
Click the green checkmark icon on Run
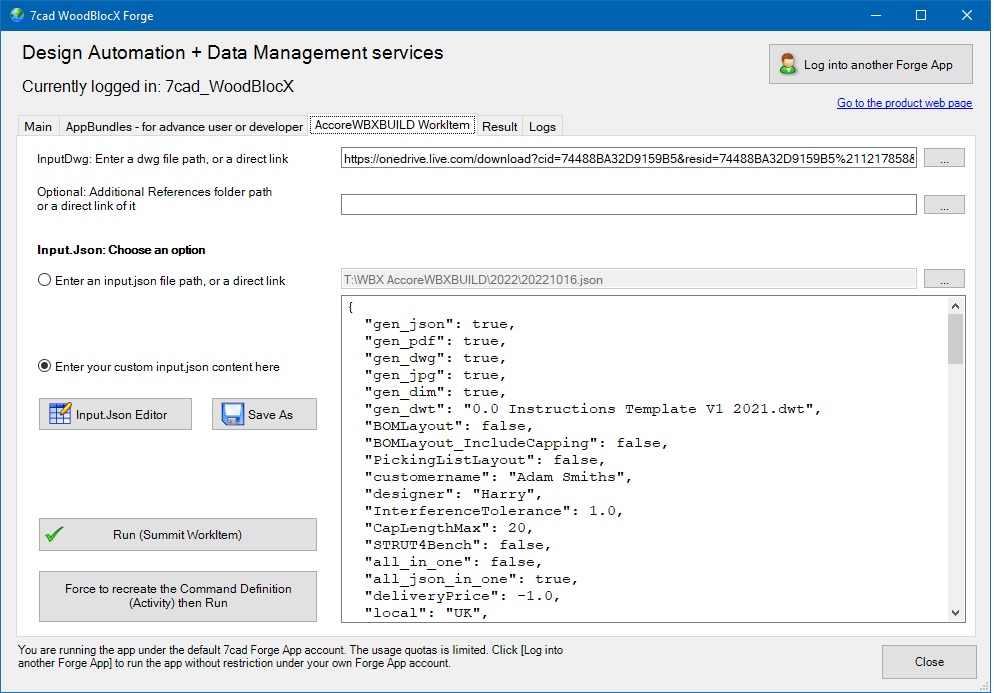(55, 534)
